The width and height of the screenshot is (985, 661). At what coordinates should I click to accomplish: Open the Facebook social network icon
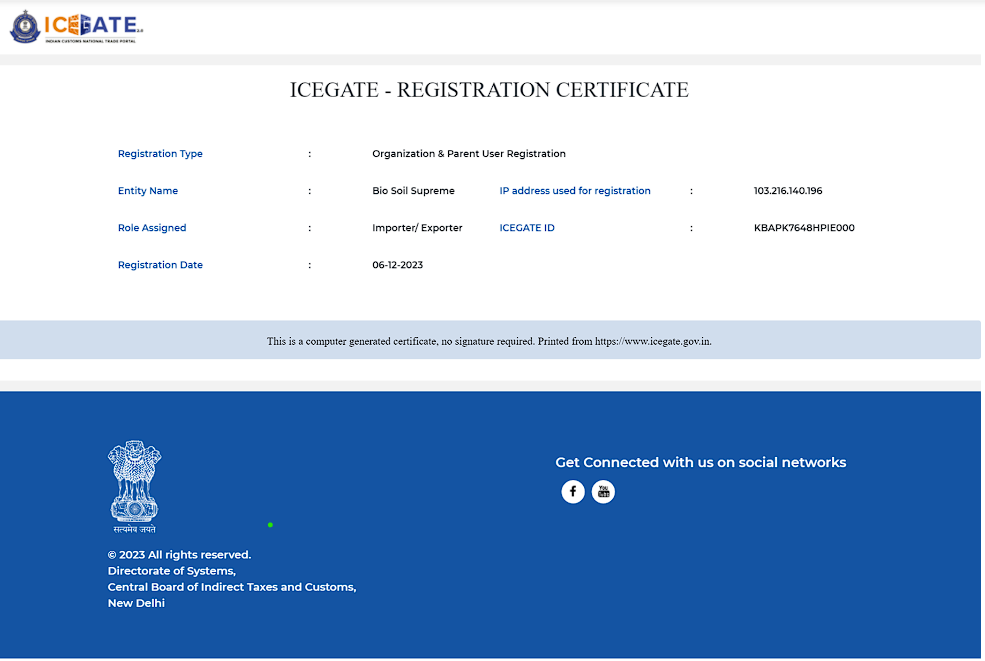point(572,491)
